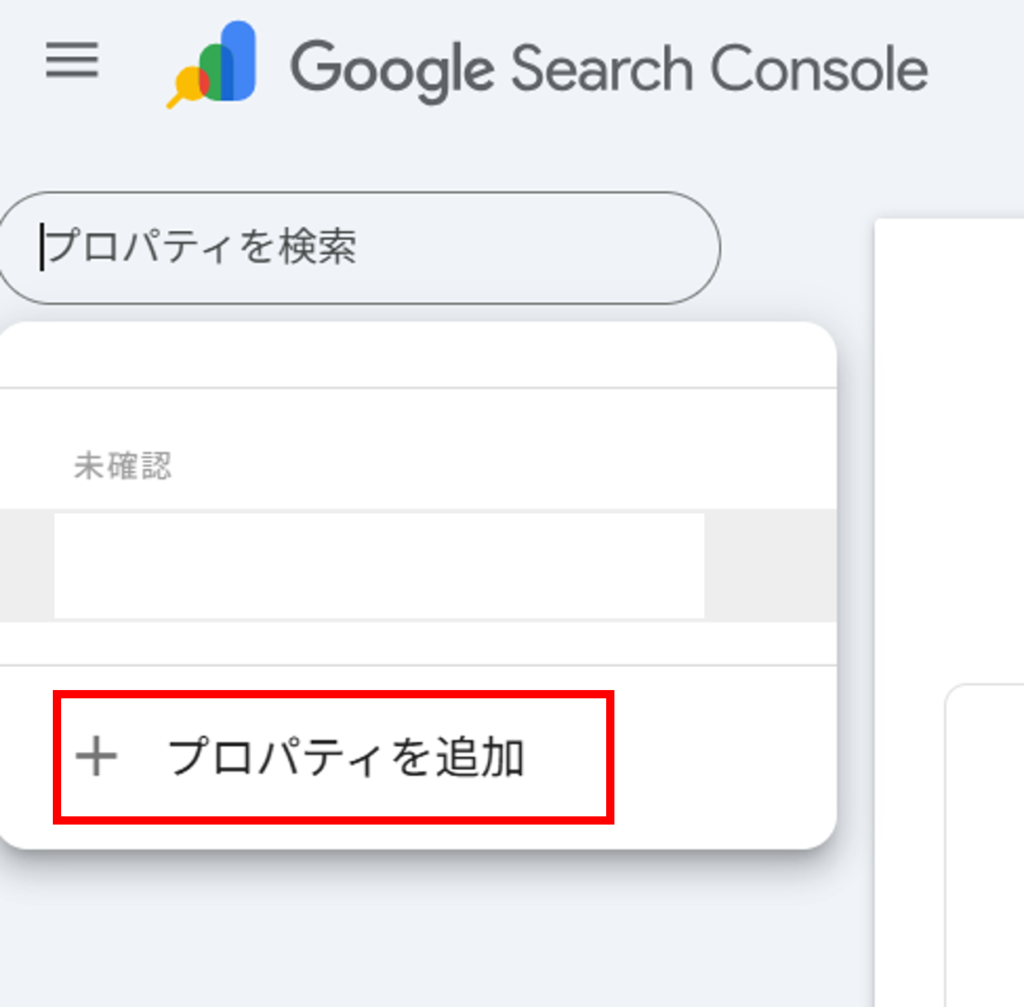Click the blue bar of the logo
Screen dimensions: 1024x1007
[x=240, y=60]
